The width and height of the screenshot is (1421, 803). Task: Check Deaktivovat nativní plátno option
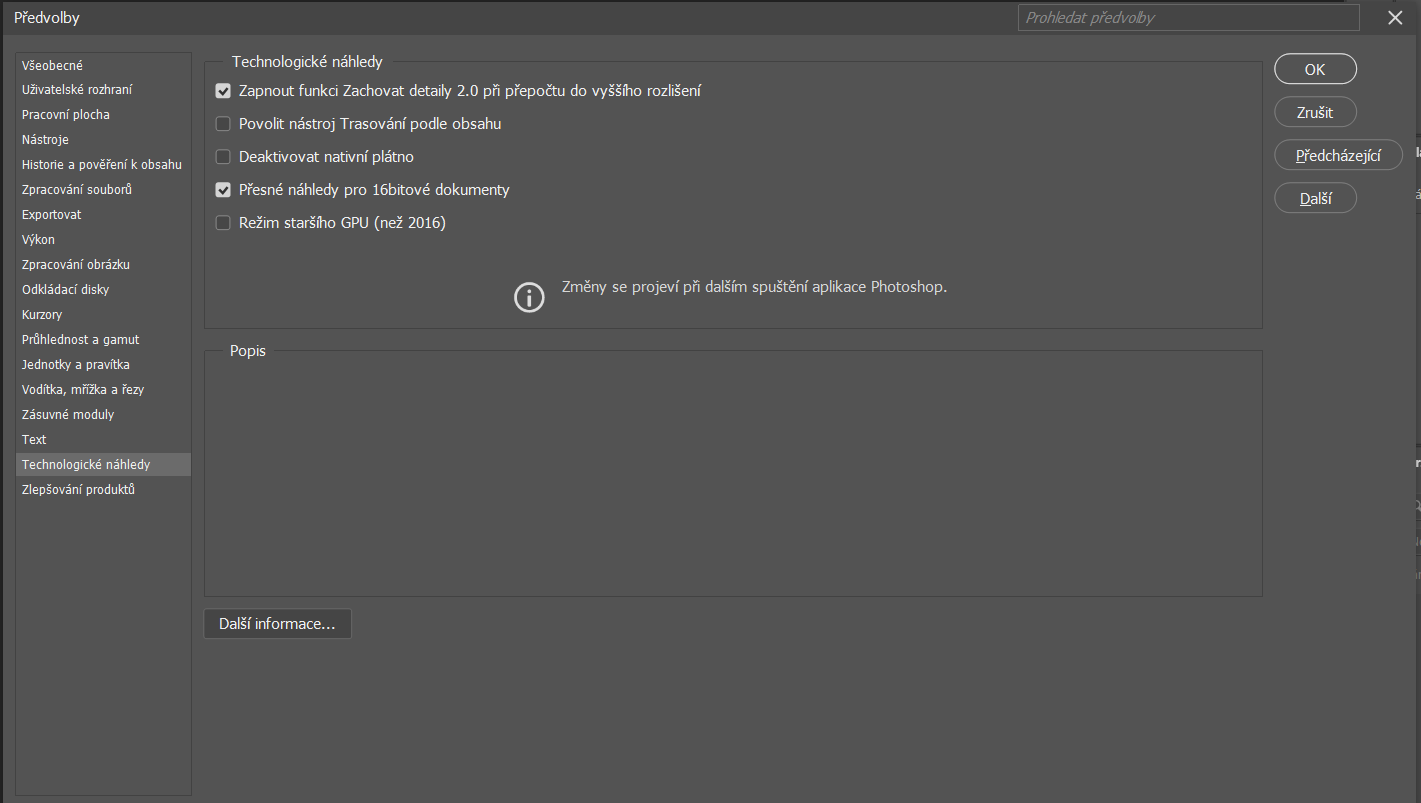coord(223,157)
